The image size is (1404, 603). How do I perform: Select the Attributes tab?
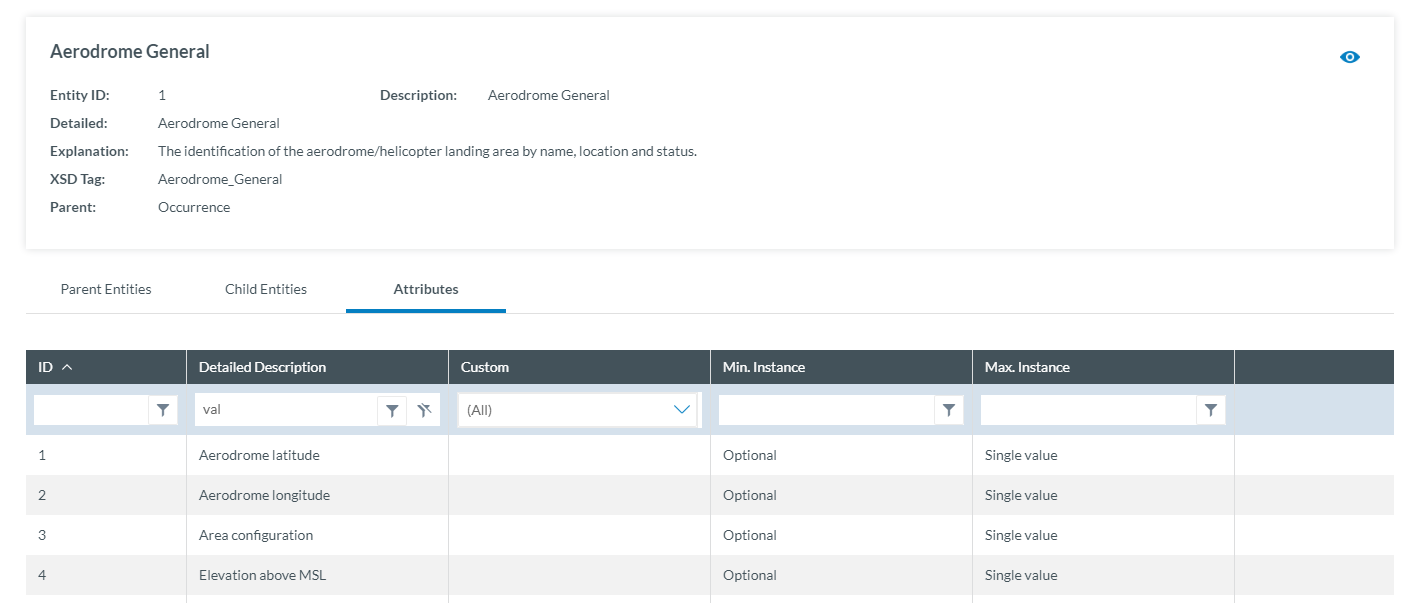pyautogui.click(x=426, y=289)
